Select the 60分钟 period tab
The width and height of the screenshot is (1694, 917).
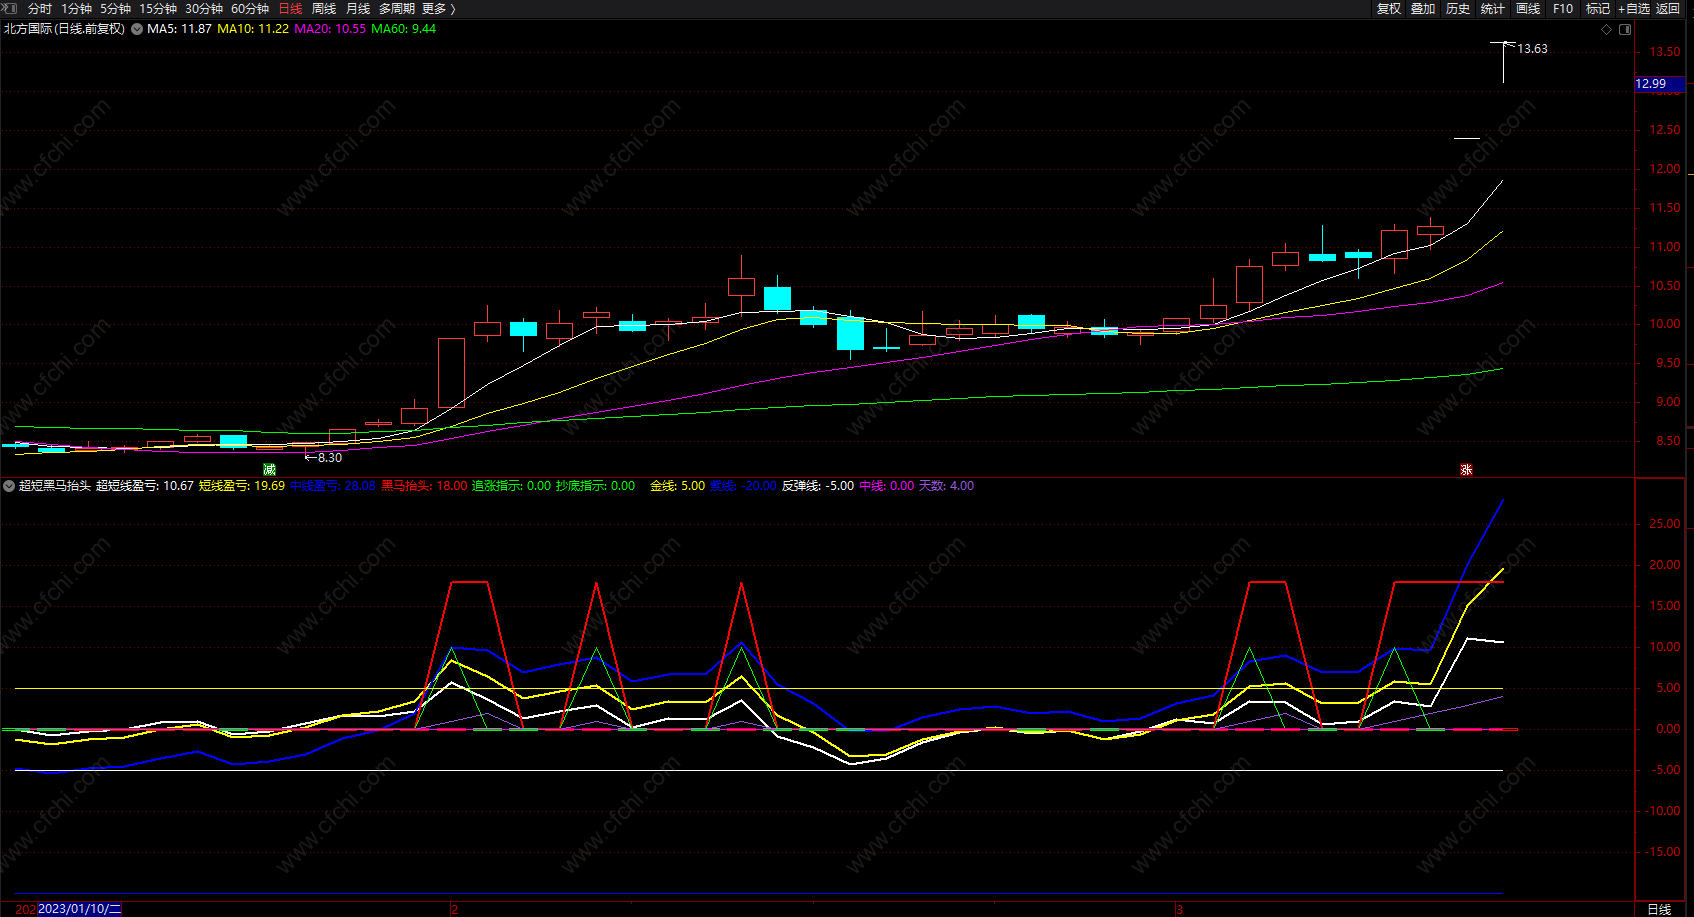[250, 8]
